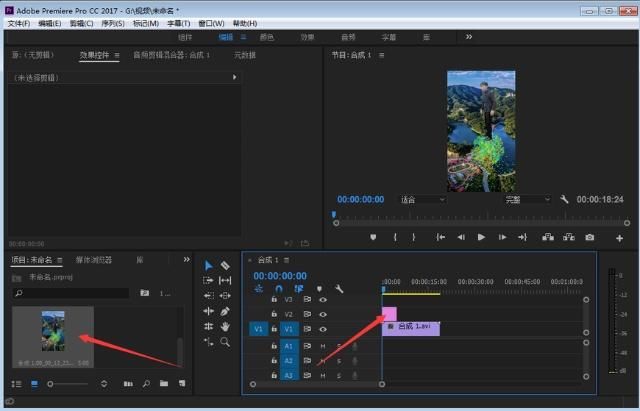Open the 完整 playback resolution dropdown
Image resolution: width=640 pixels, height=411 pixels.
528,199
